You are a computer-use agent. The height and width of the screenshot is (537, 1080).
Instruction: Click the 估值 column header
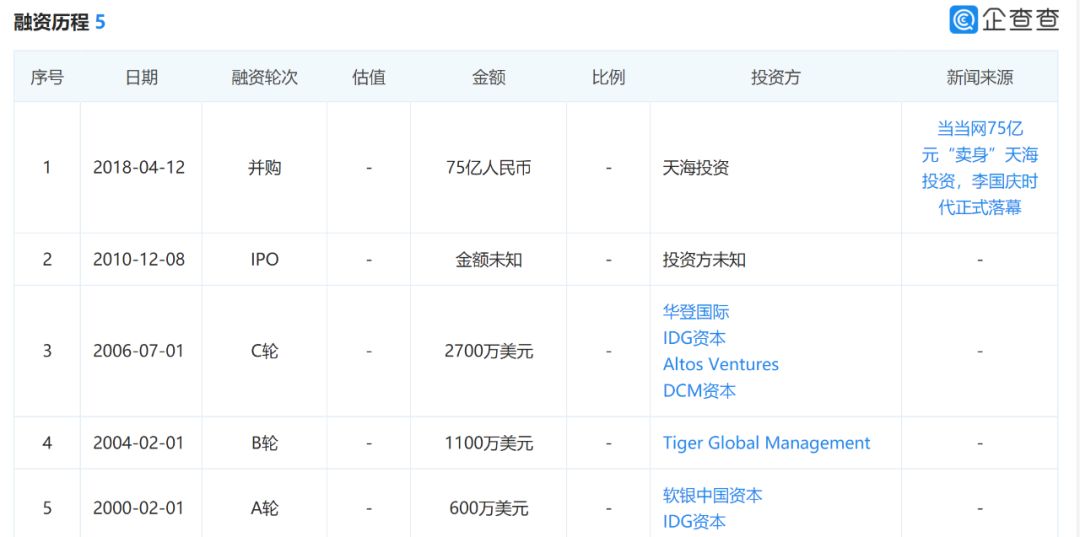click(x=368, y=77)
